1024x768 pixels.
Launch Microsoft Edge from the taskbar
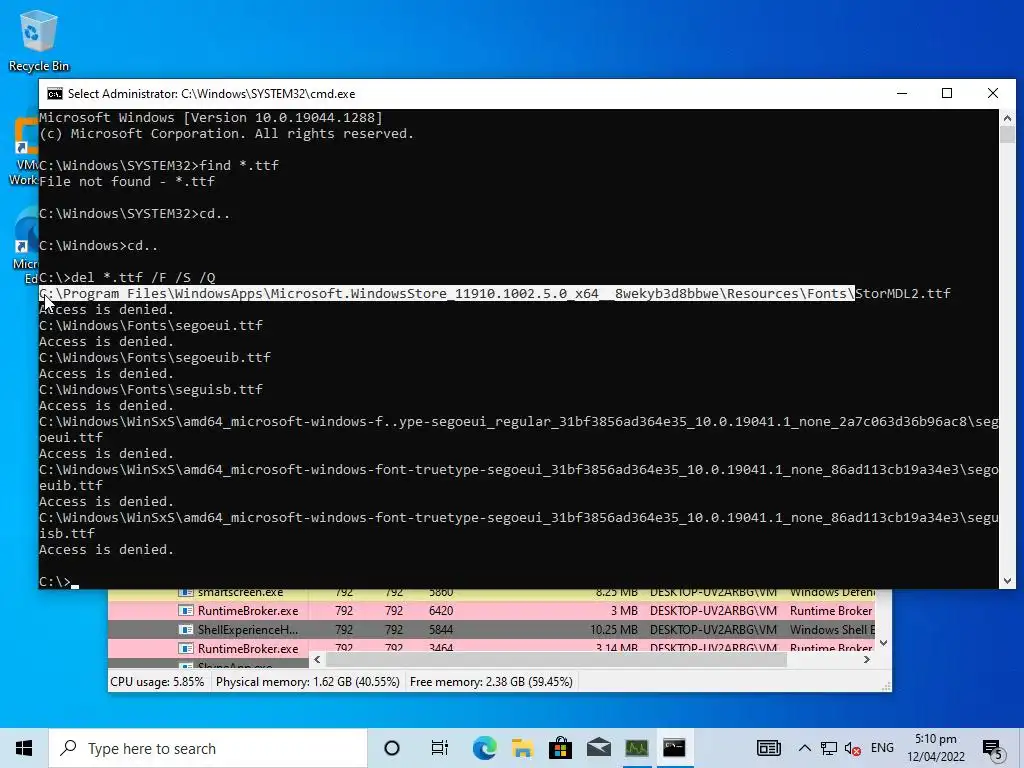click(x=484, y=748)
